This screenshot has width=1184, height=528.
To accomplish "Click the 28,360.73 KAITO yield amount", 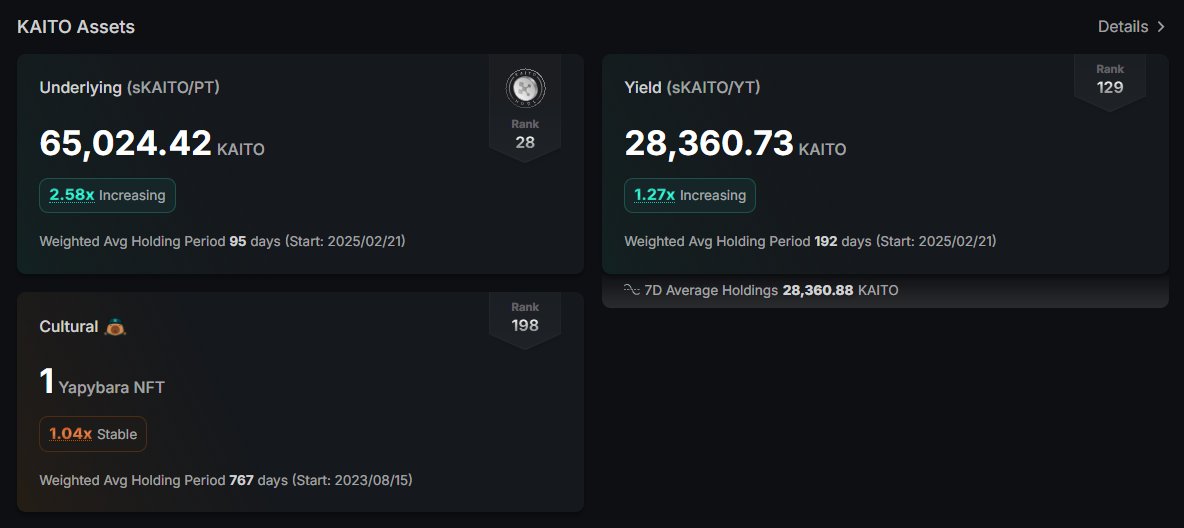I will point(735,144).
